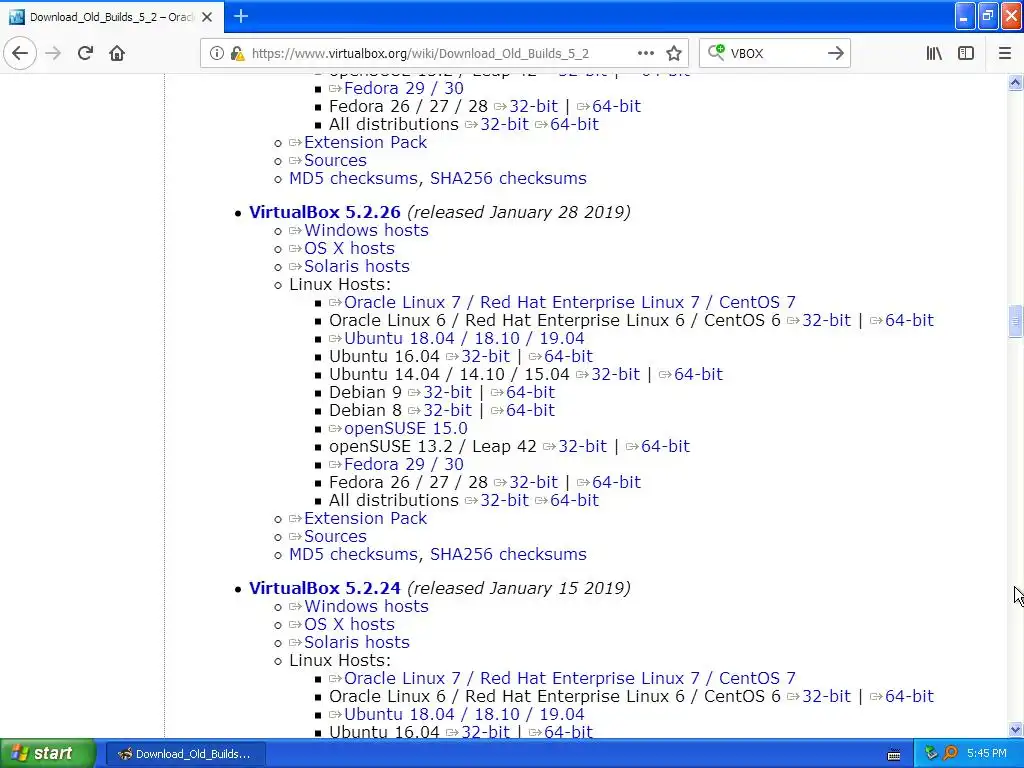Download 5.2.26 Windows hosts
The width and height of the screenshot is (1024, 768).
[x=366, y=231]
